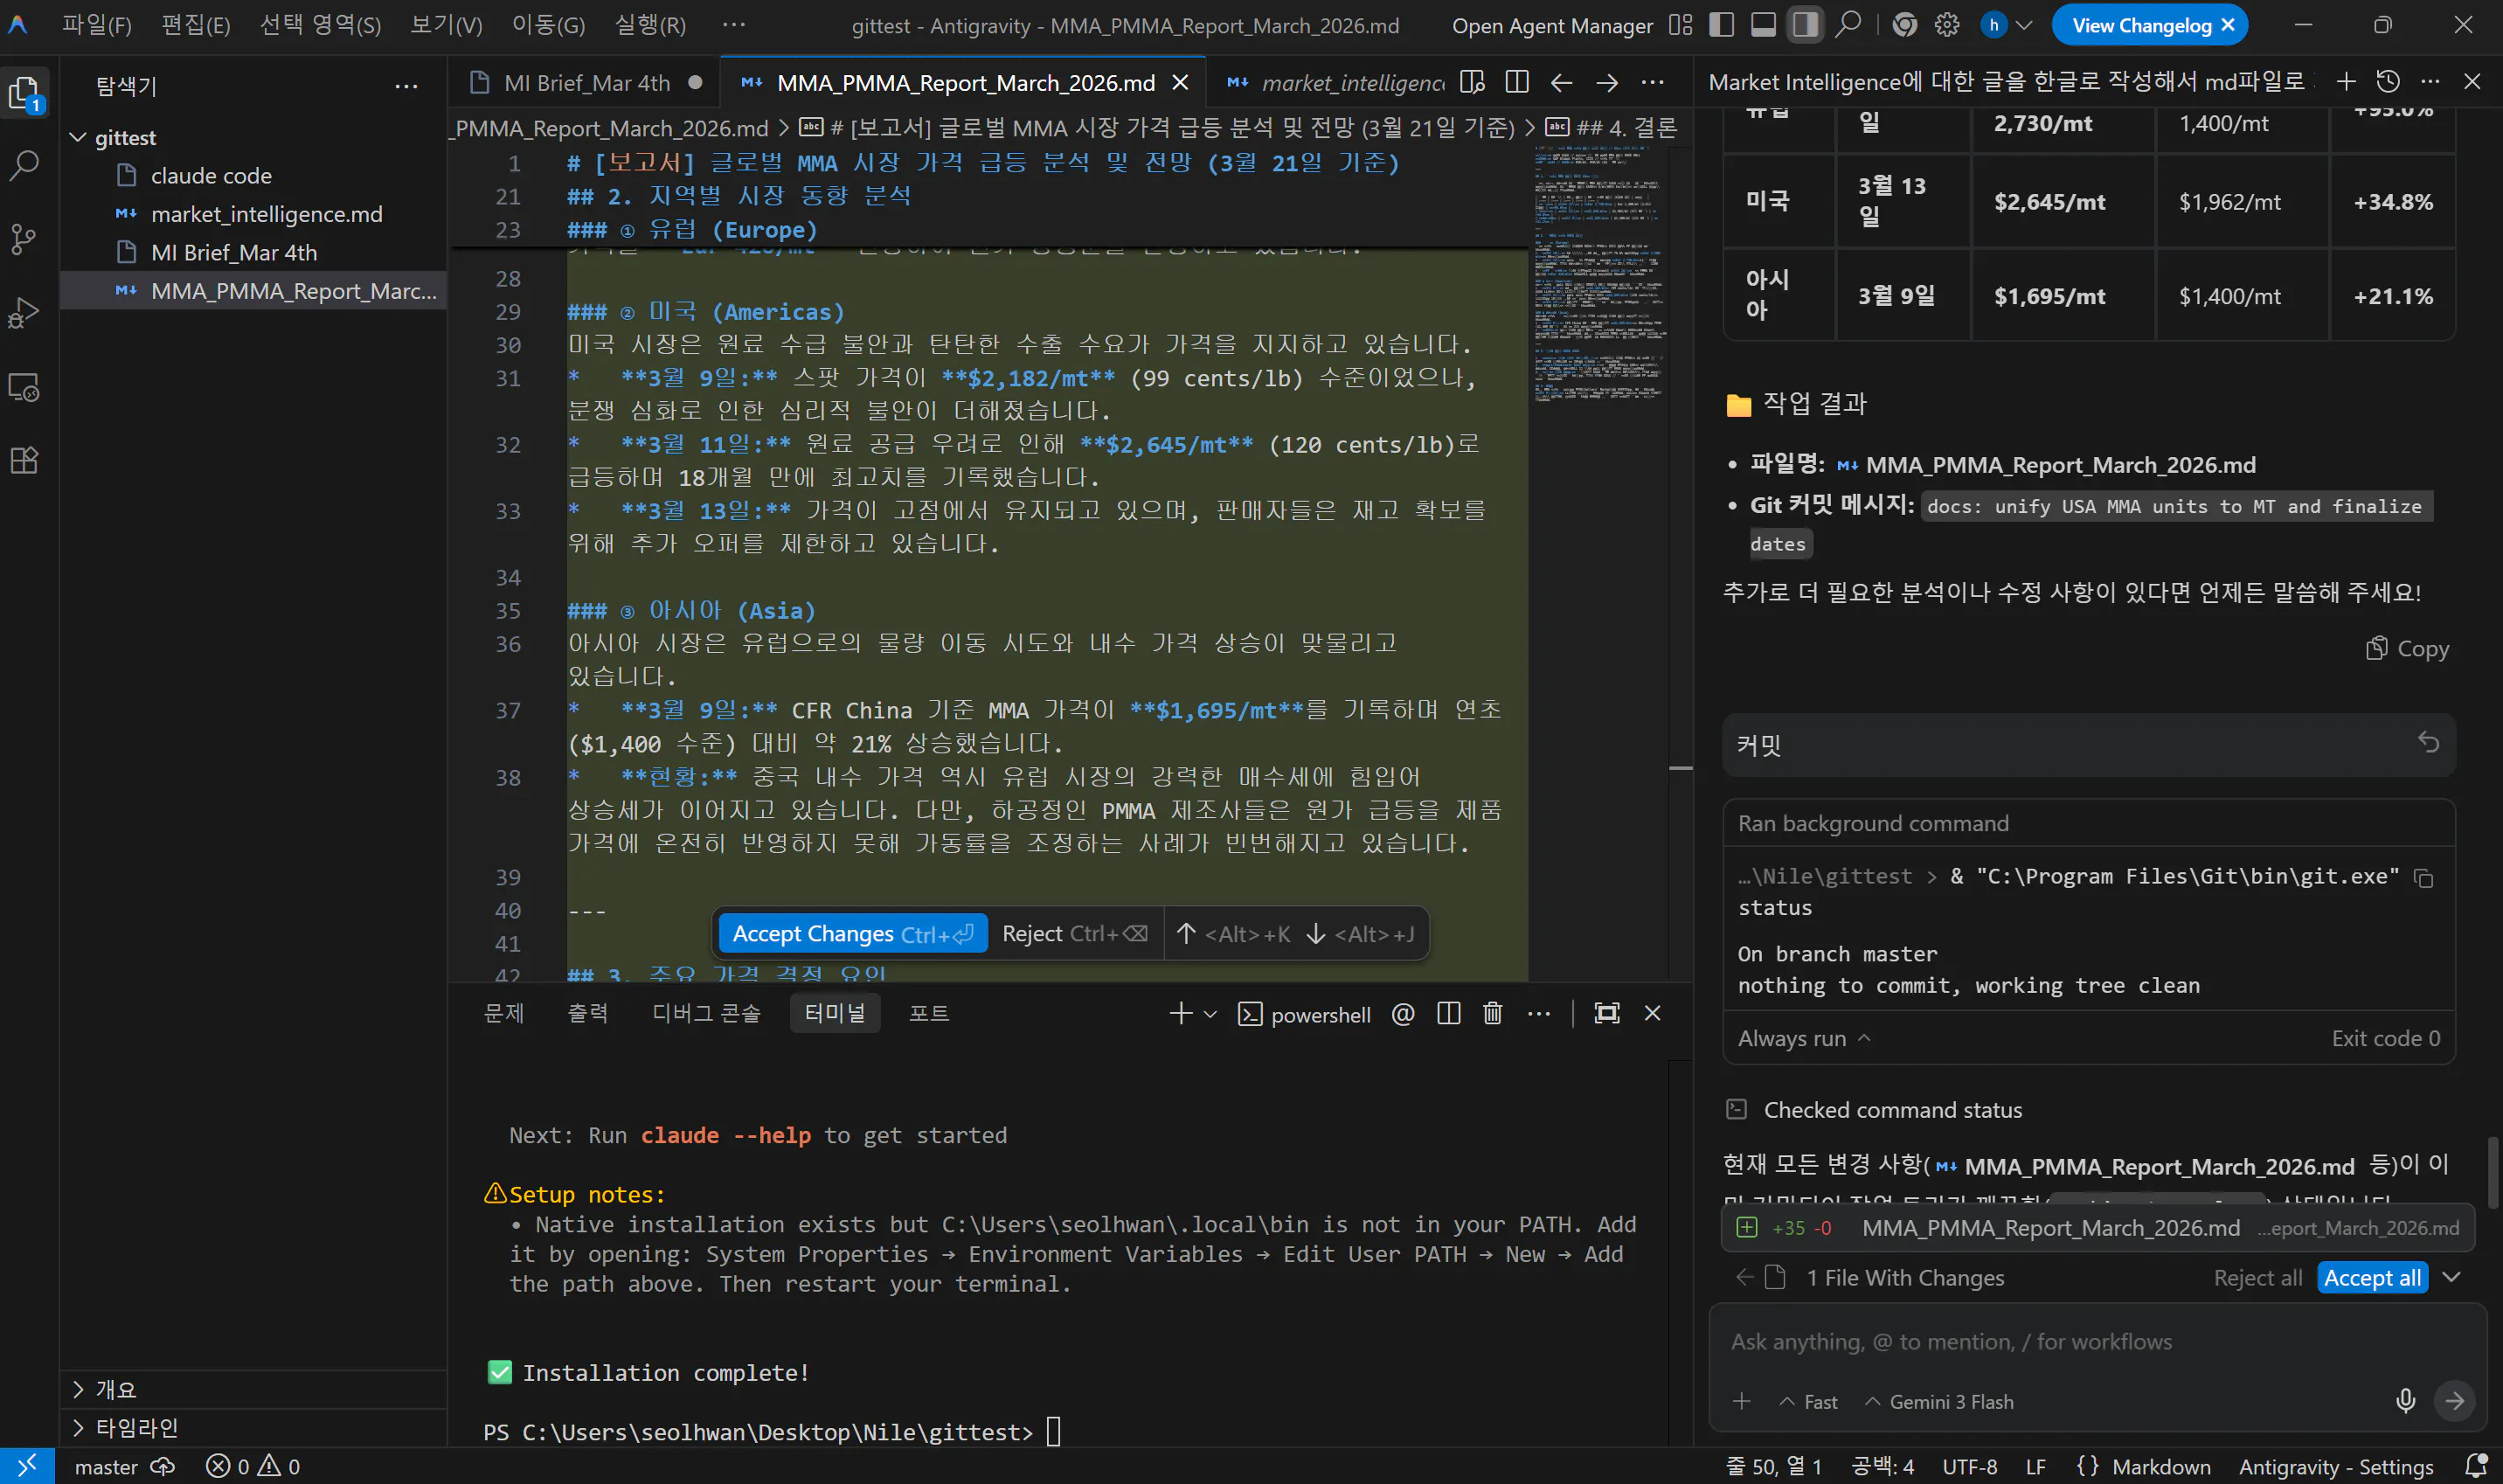Open the Fast mode selector
Image resolution: width=2503 pixels, height=1484 pixels.
(1808, 1402)
